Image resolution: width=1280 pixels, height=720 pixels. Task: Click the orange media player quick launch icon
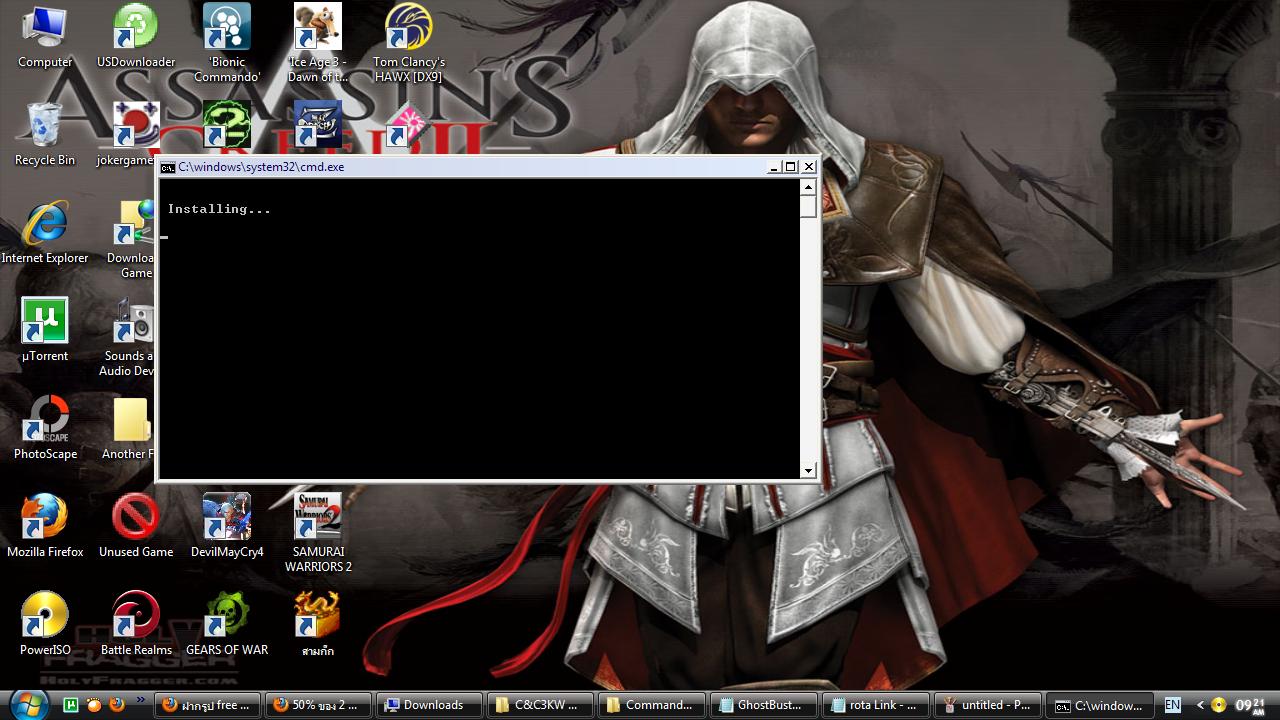(x=94, y=705)
